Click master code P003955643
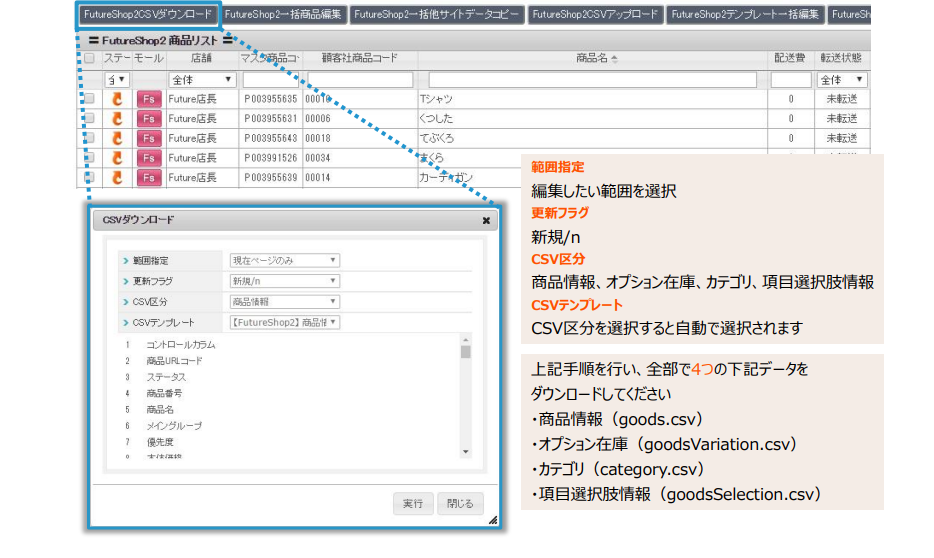The height and width of the screenshot is (558, 934). point(270,138)
